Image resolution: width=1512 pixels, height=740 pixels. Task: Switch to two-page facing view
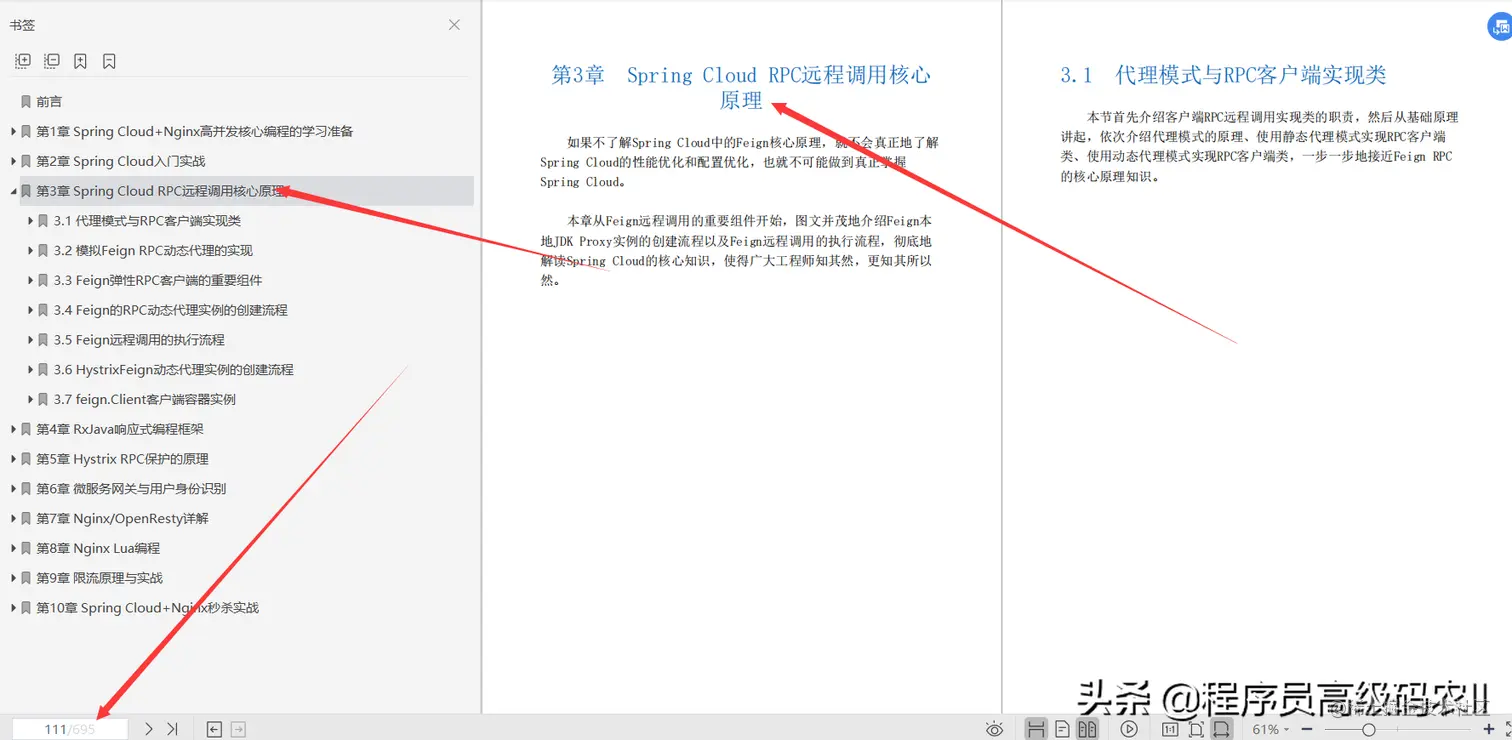tap(1088, 728)
